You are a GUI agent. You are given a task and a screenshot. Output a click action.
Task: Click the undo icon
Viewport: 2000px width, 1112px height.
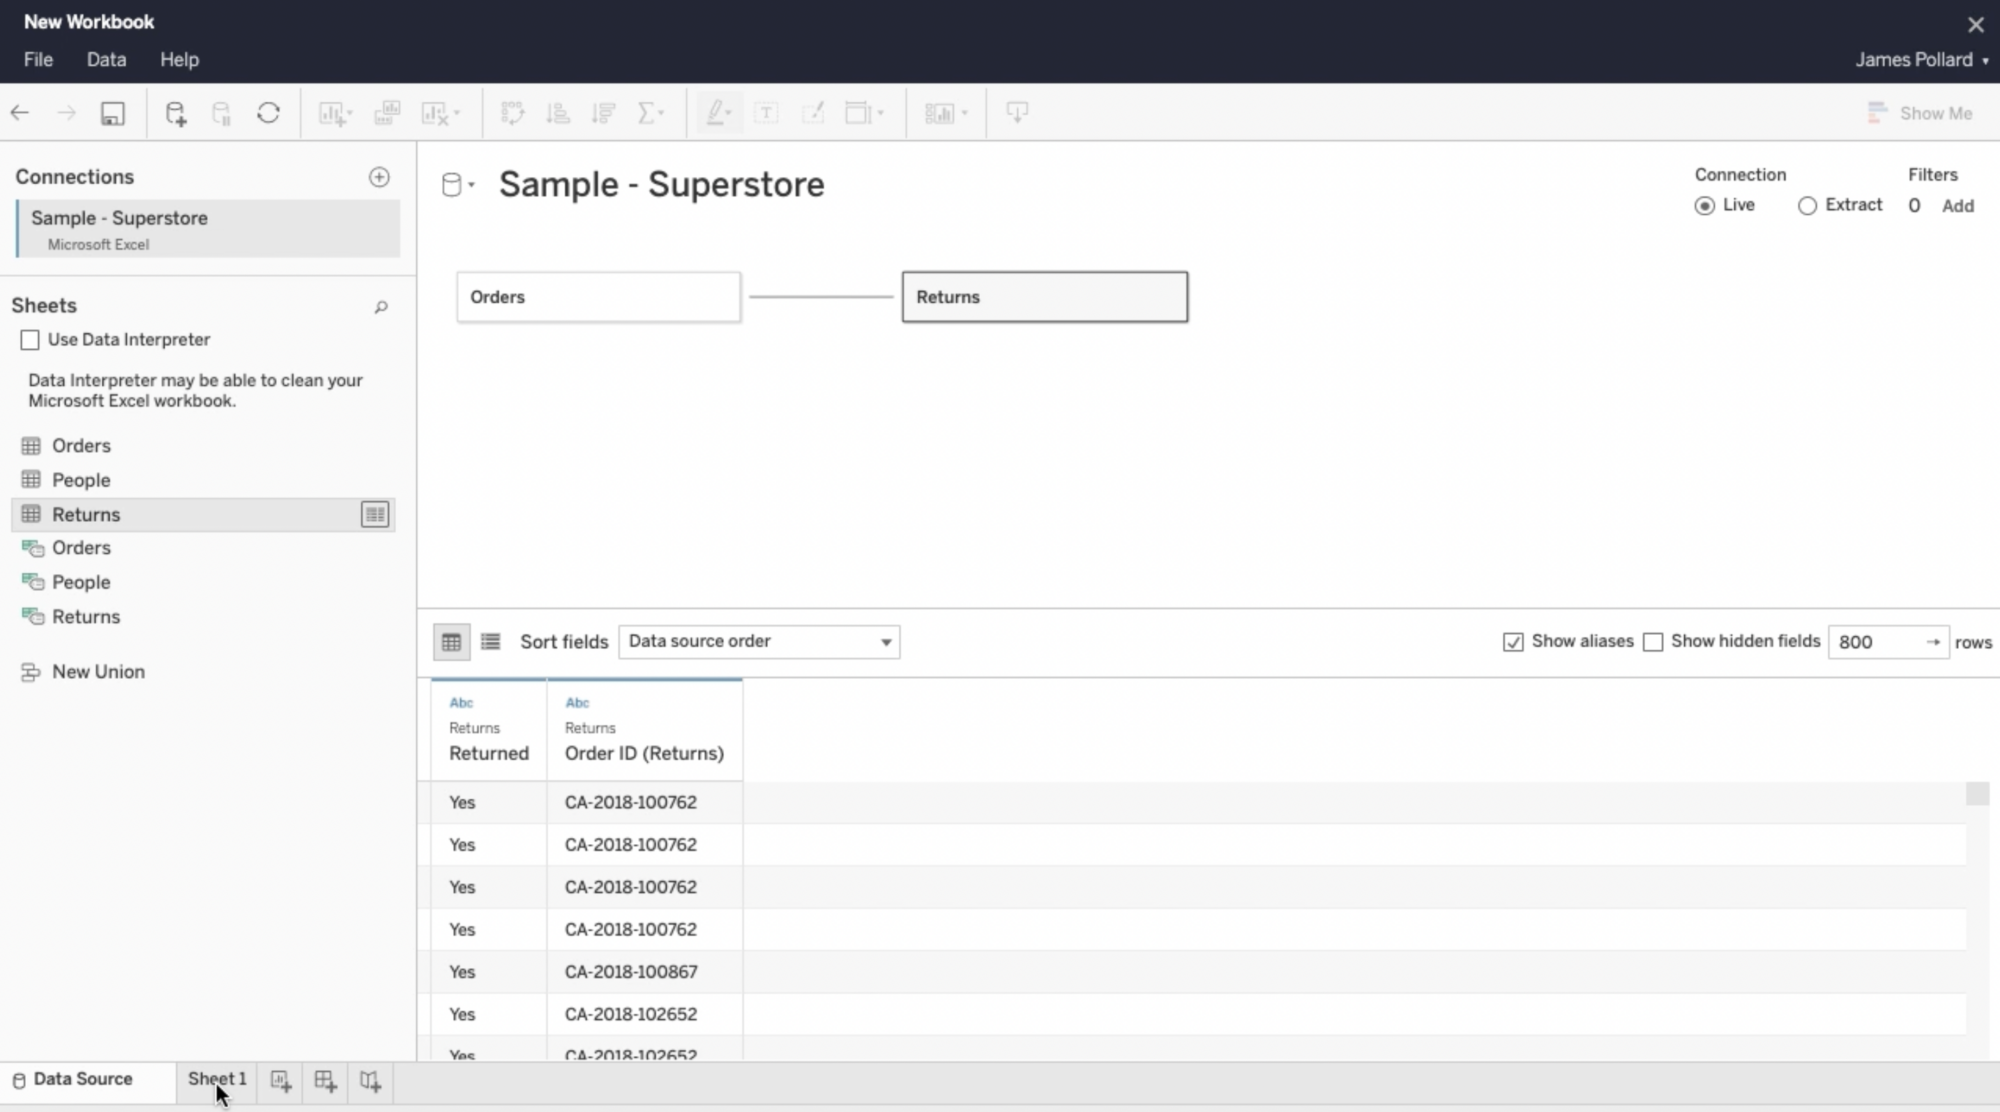coord(21,112)
